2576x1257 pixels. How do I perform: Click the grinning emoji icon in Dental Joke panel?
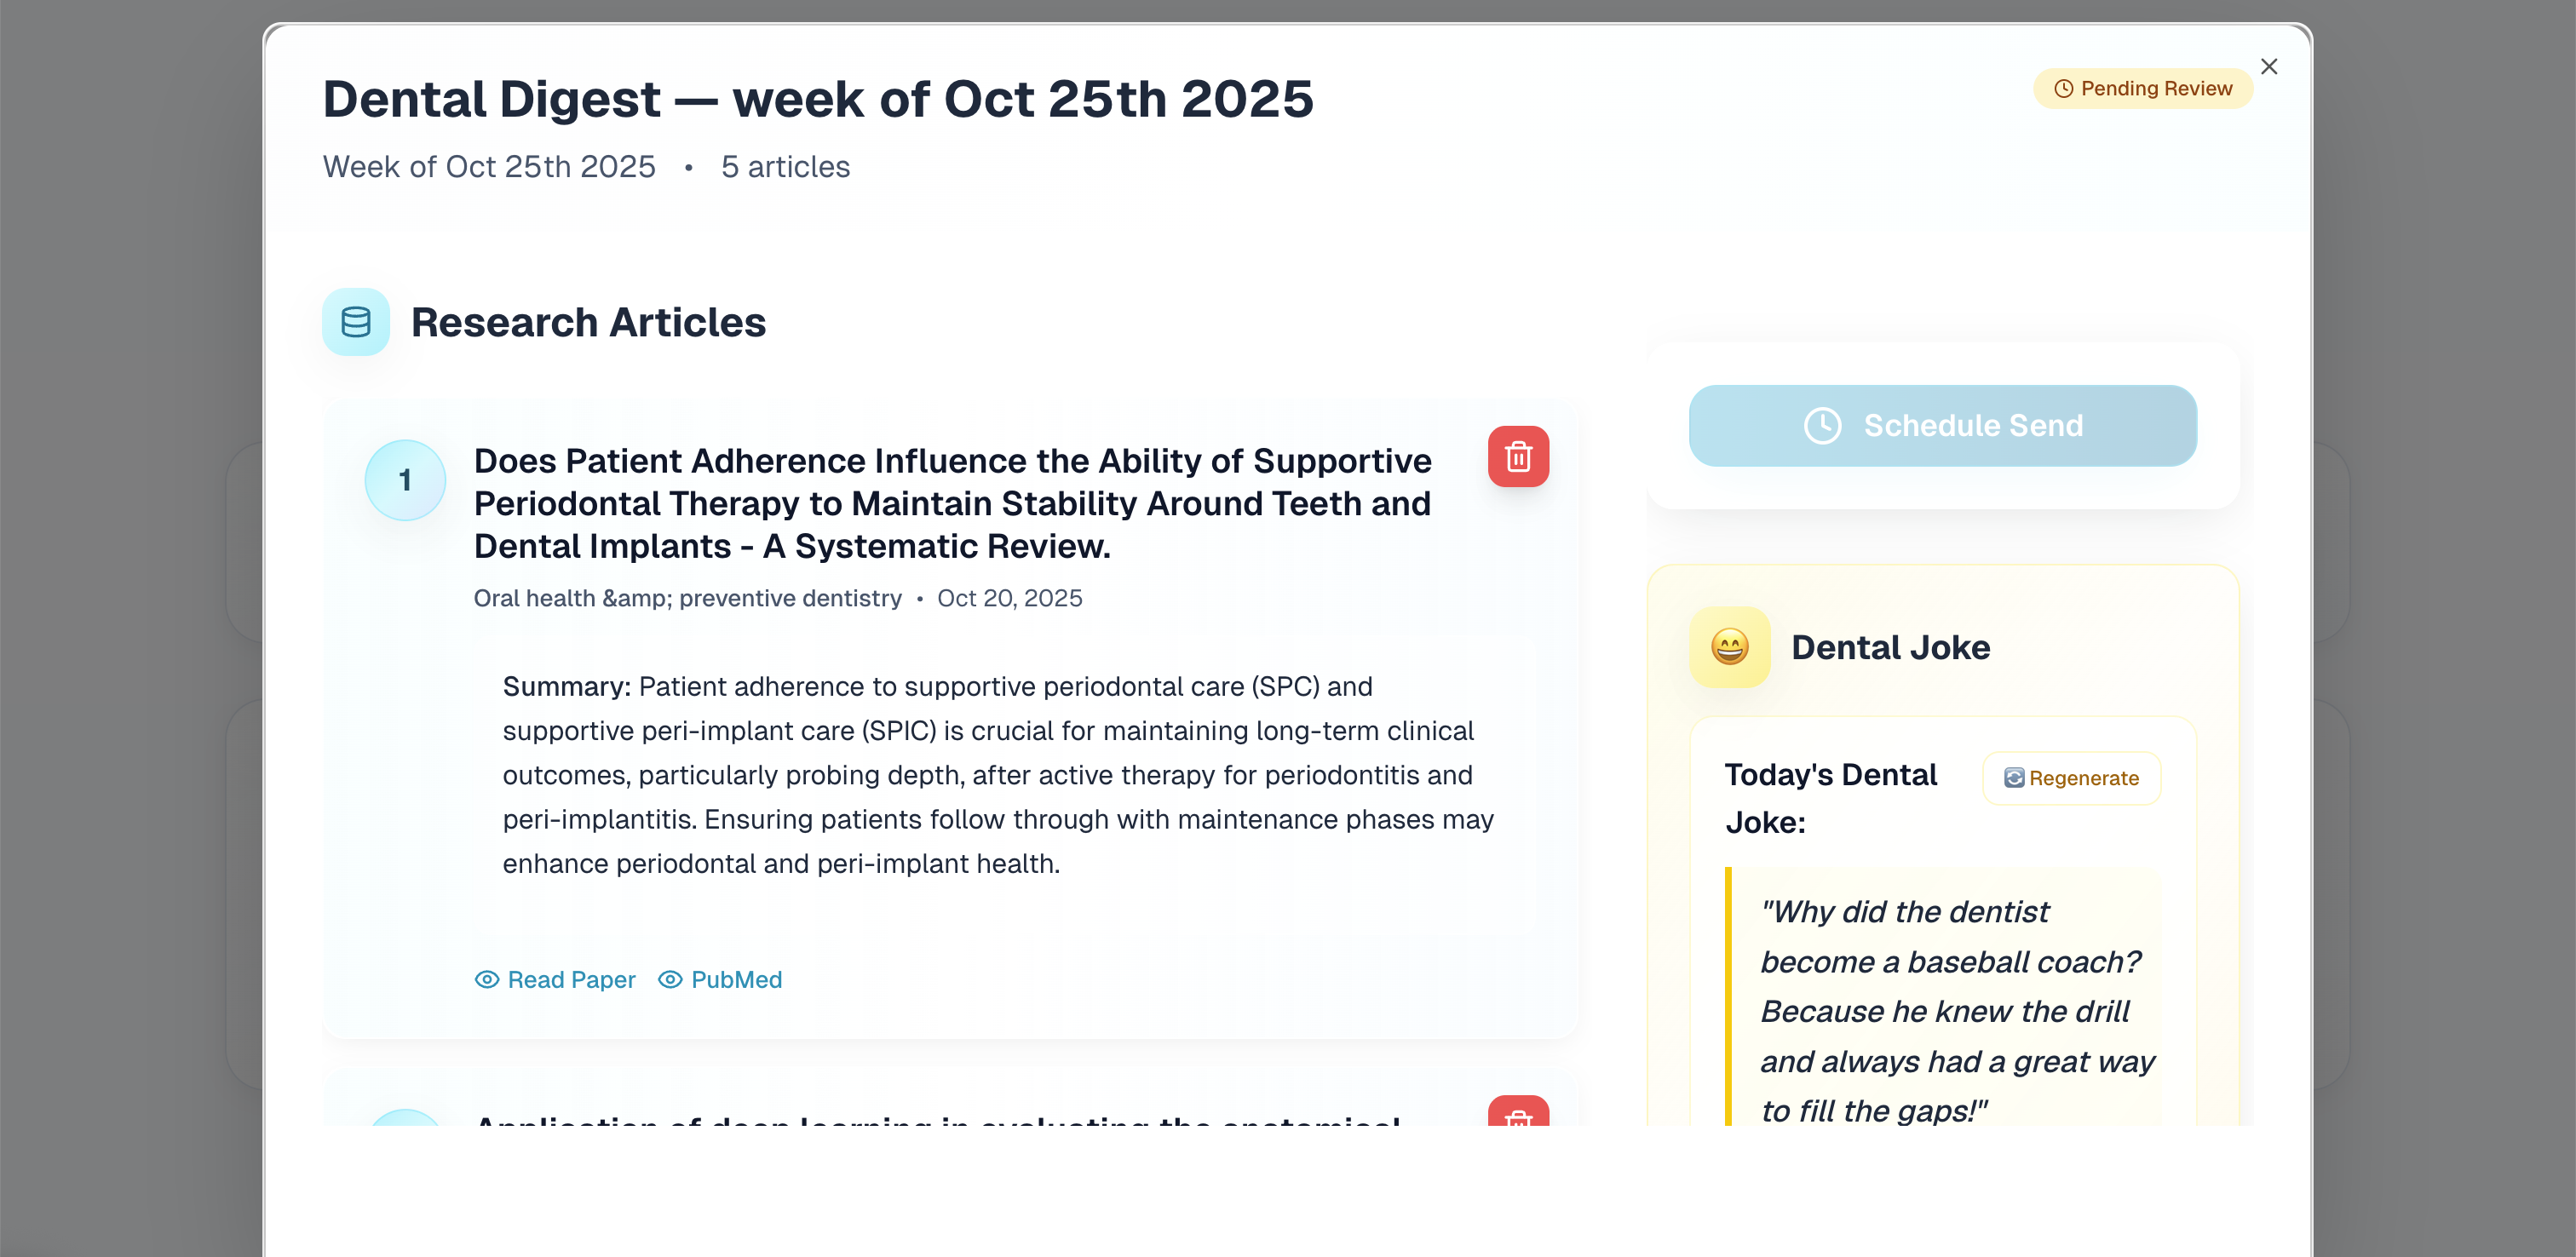[x=1729, y=647]
